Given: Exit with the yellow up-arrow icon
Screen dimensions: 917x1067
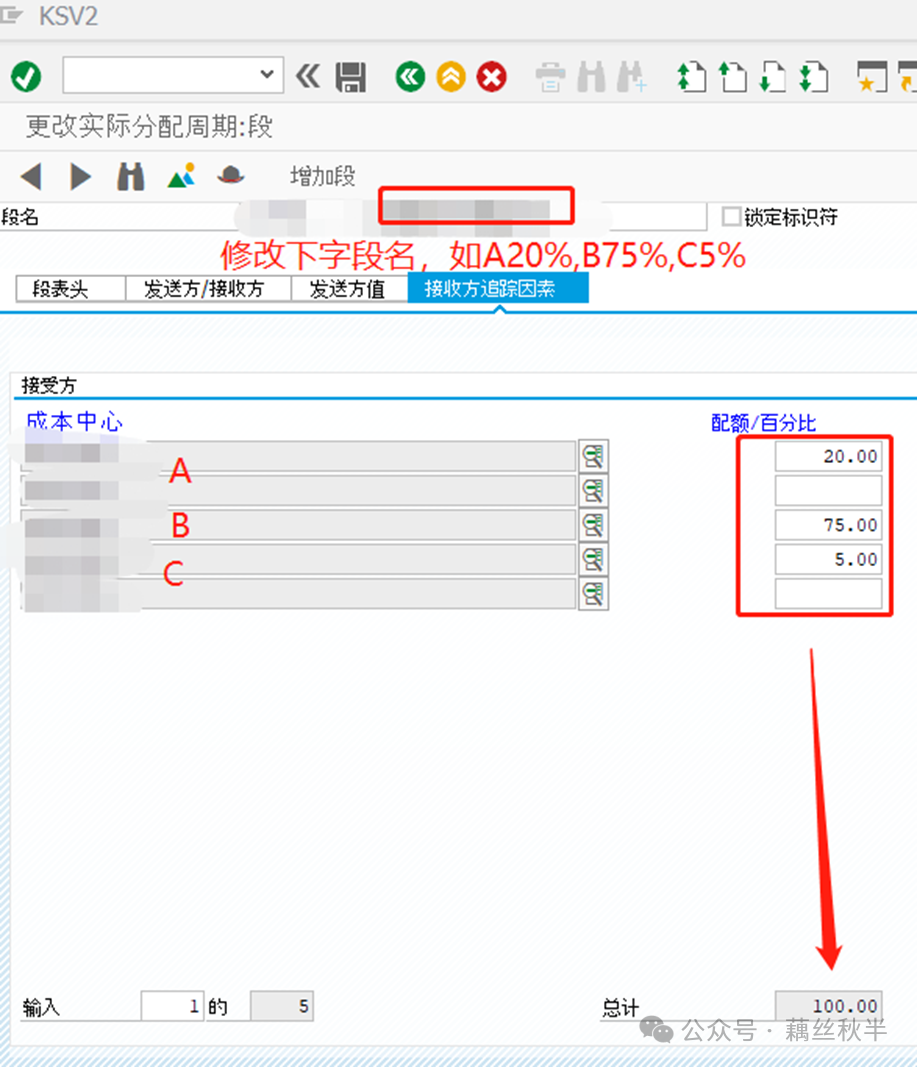Looking at the screenshot, I should (451, 77).
